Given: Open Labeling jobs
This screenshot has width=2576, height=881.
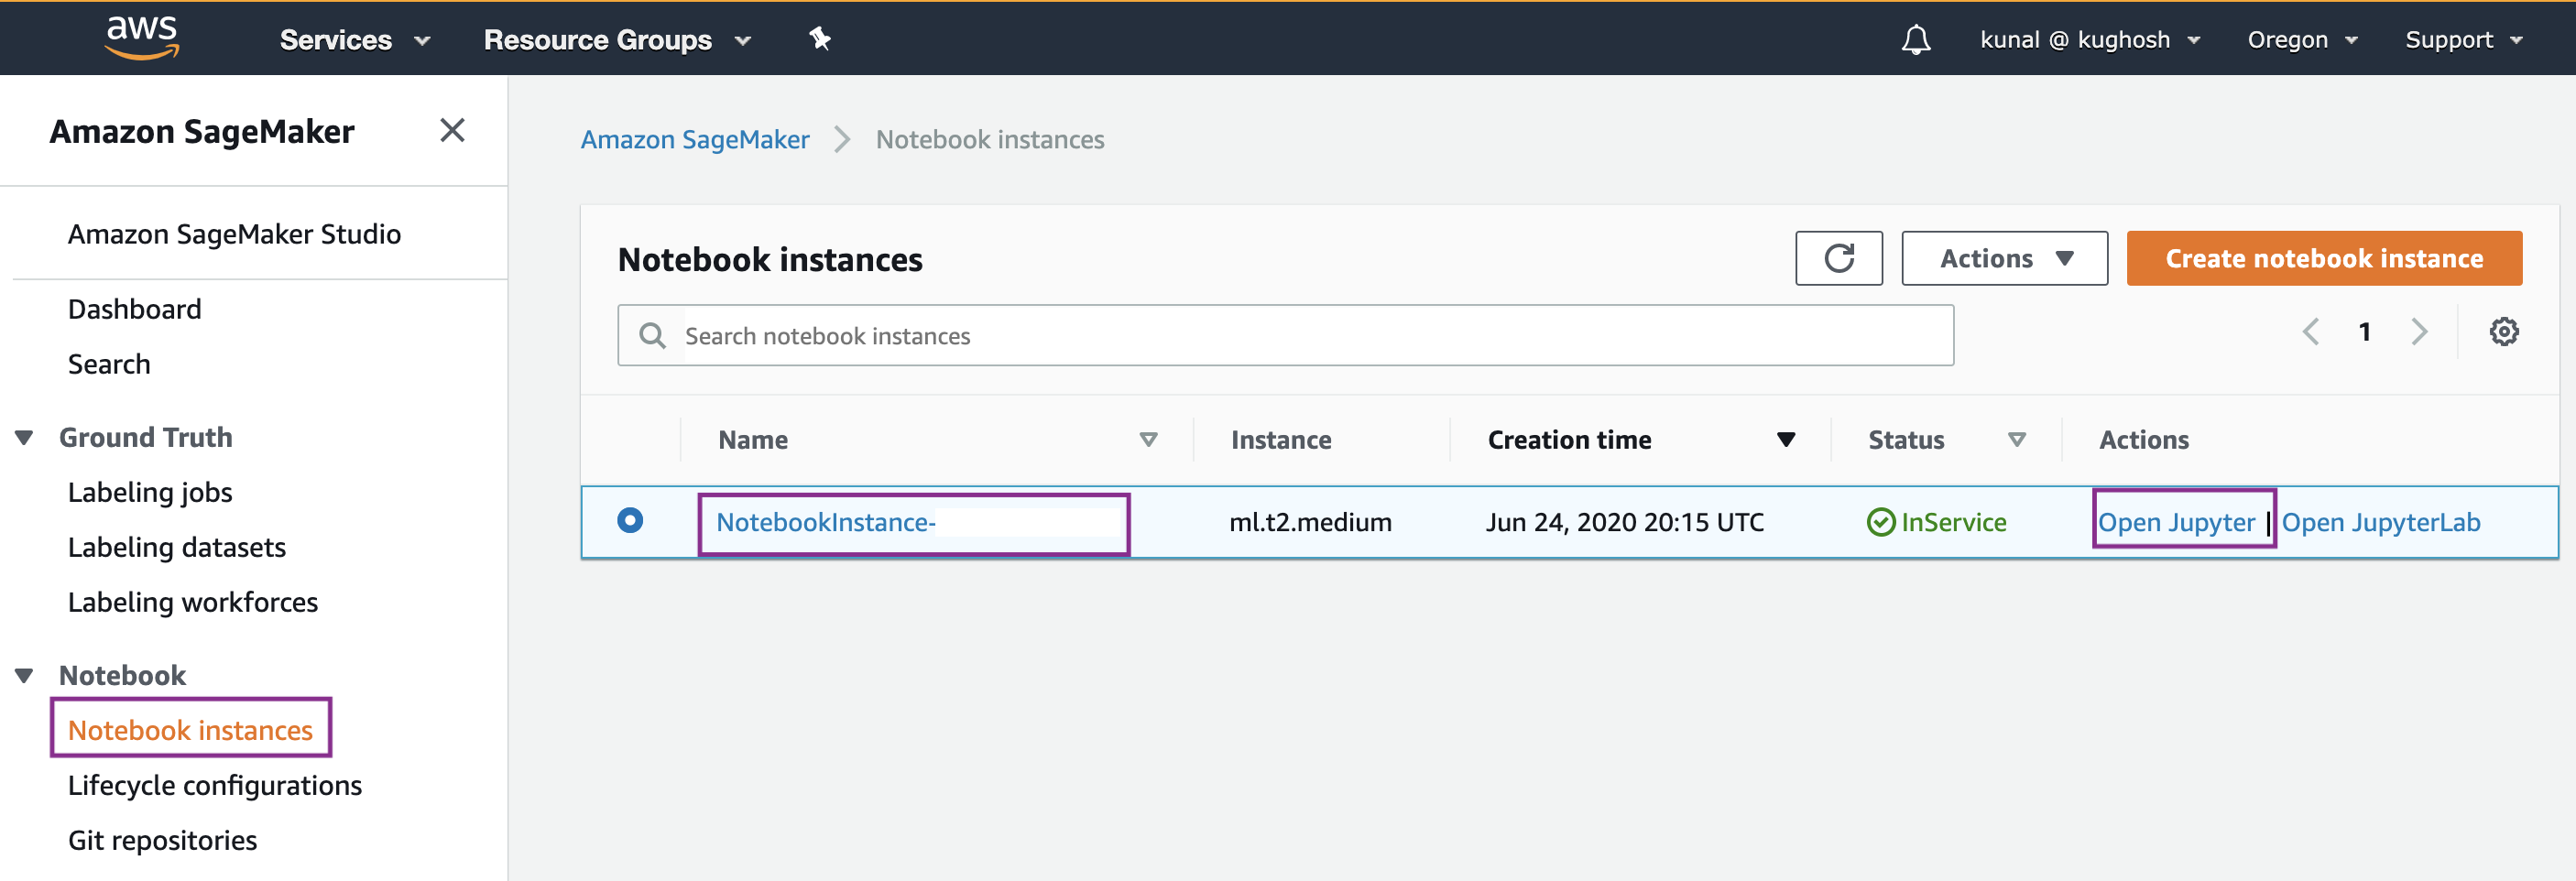Looking at the screenshot, I should 150,492.
